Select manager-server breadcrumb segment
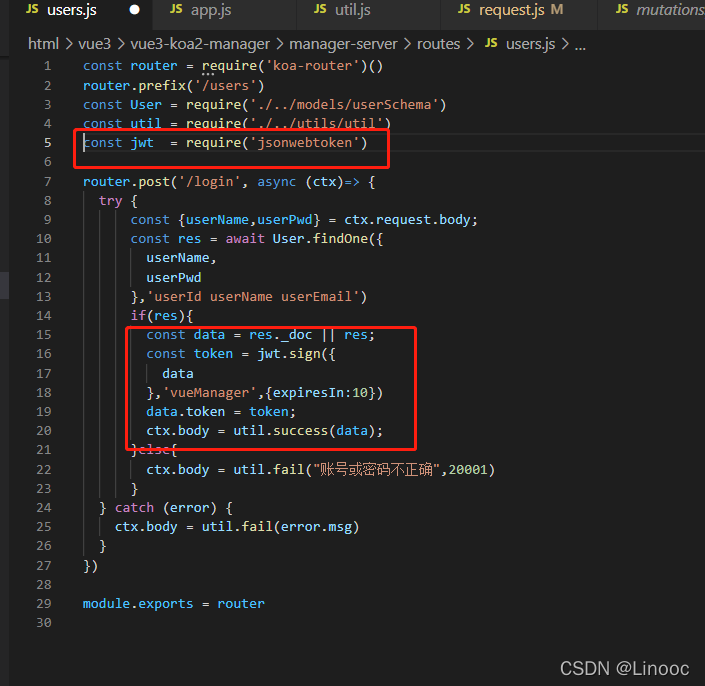 [344, 44]
